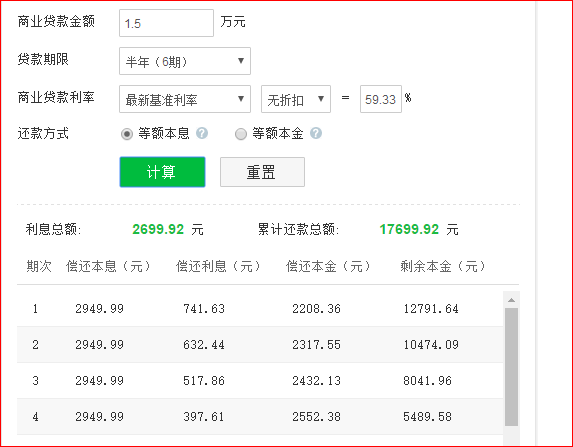Click the table scrollbar thumb

tap(511, 367)
